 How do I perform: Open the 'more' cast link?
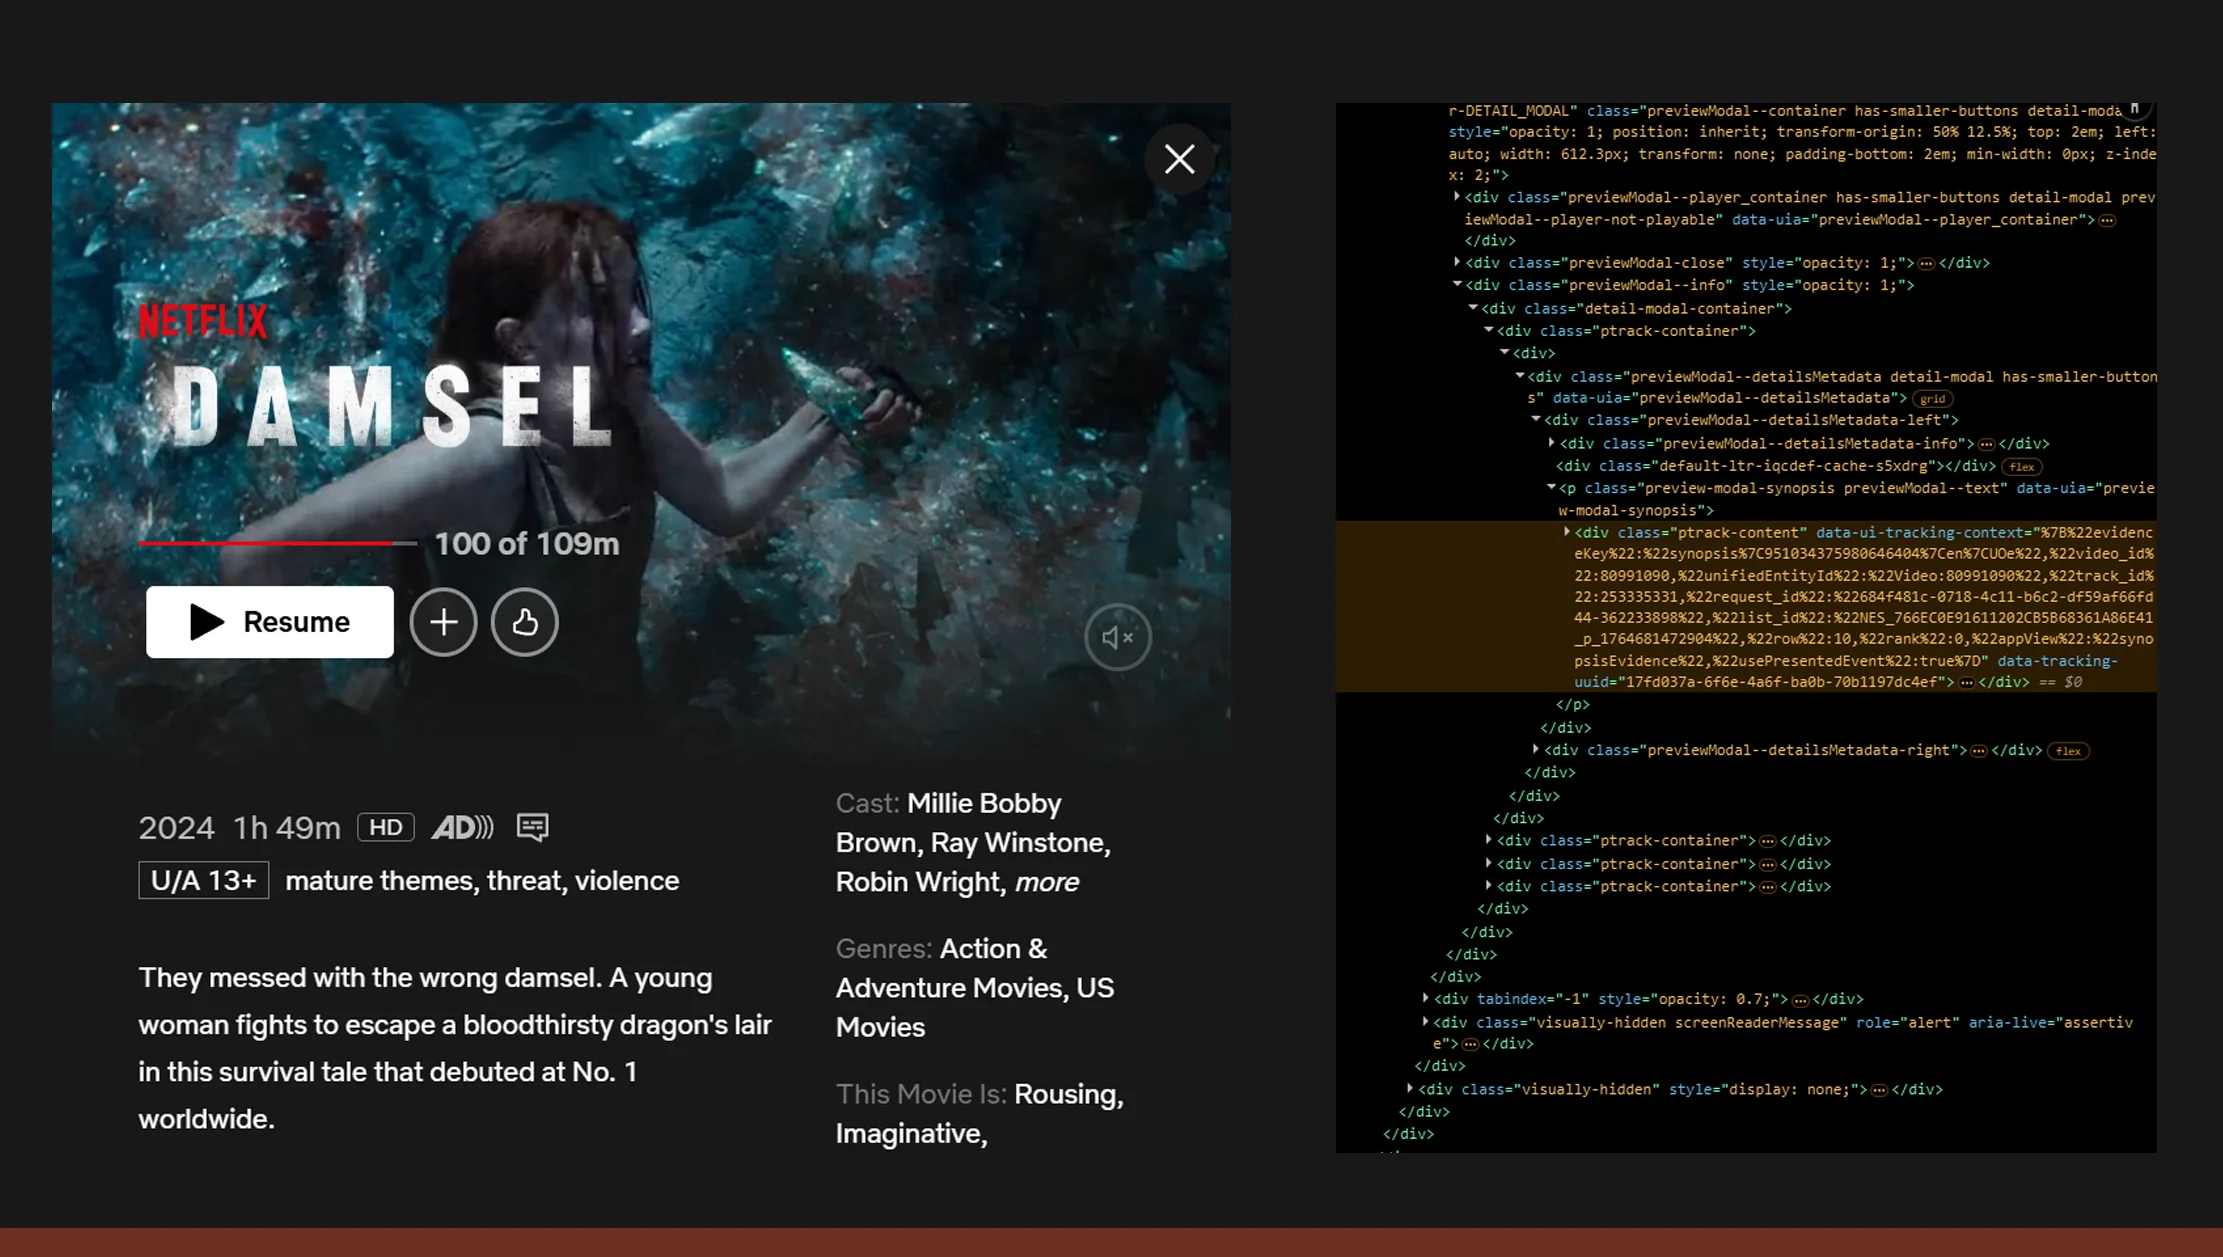(1046, 882)
